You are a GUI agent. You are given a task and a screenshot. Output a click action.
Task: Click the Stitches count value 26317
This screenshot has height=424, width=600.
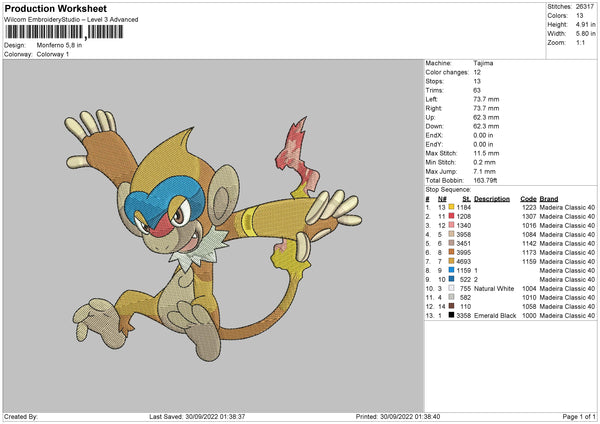585,8
